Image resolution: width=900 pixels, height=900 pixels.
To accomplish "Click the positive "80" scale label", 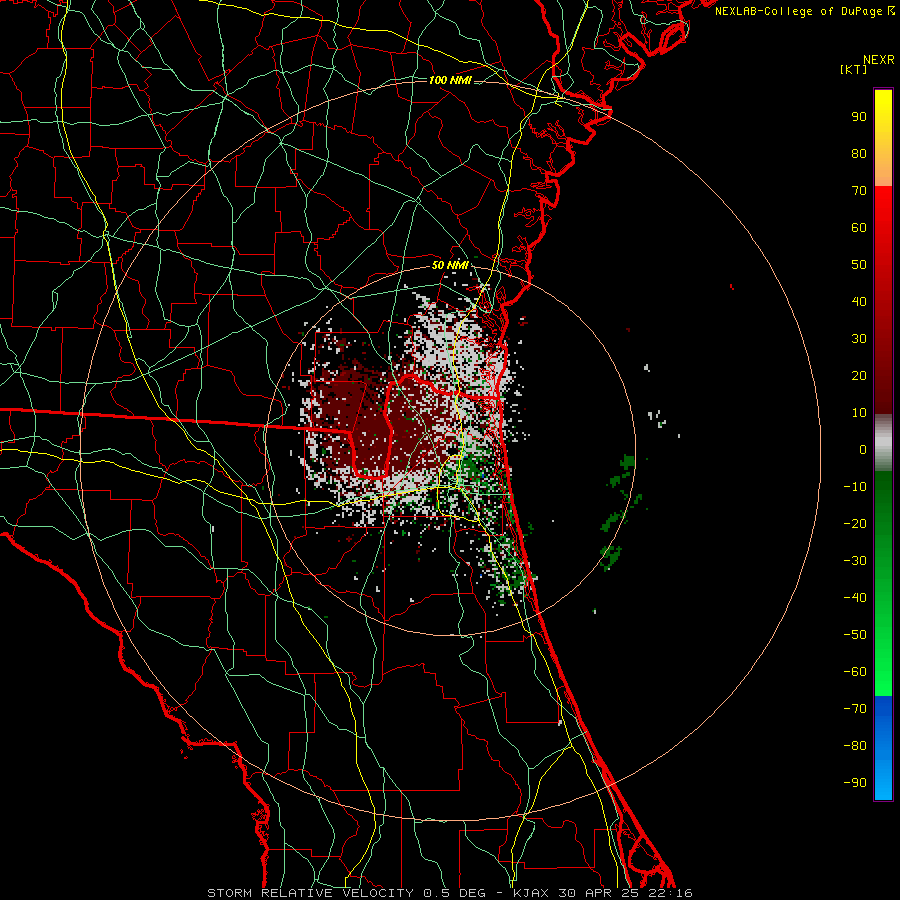I will [859, 154].
